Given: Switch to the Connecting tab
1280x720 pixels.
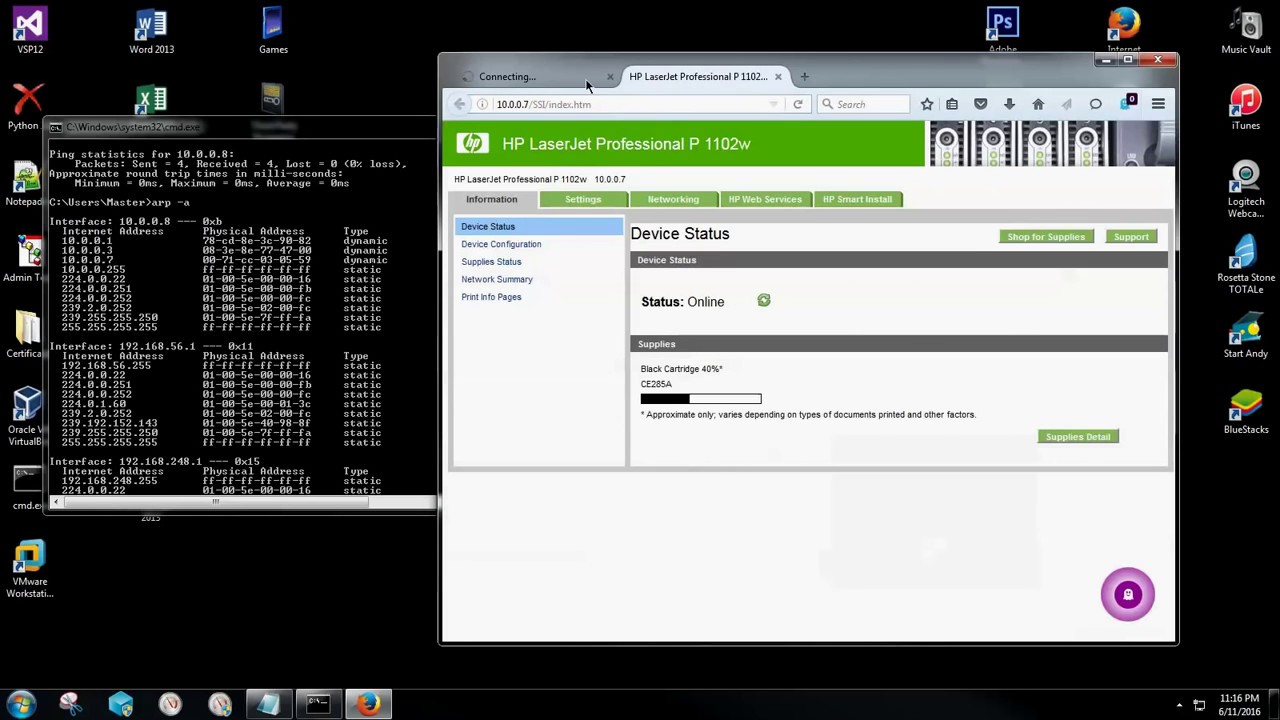Looking at the screenshot, I should point(530,77).
